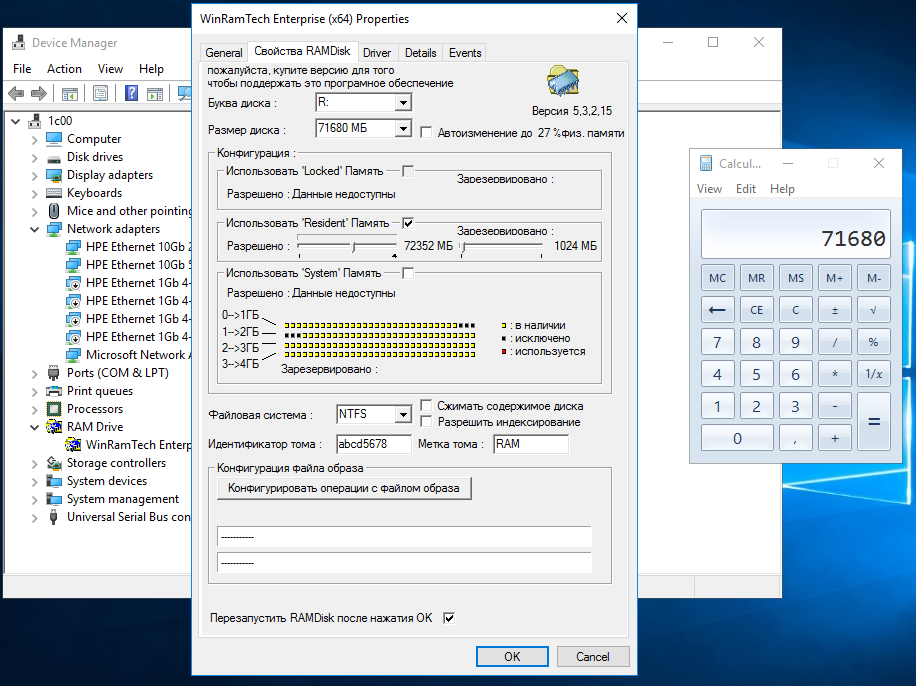
Task: Click the Network adapters category icon
Action: (x=54, y=229)
